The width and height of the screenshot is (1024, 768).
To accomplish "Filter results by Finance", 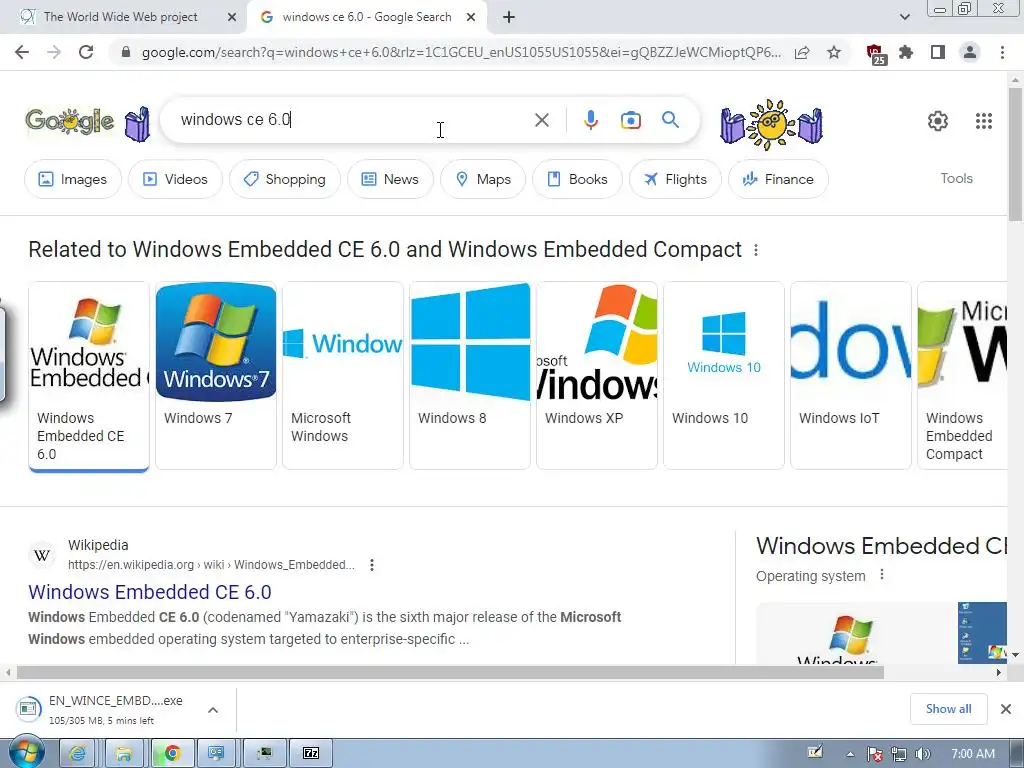I will [x=778, y=179].
